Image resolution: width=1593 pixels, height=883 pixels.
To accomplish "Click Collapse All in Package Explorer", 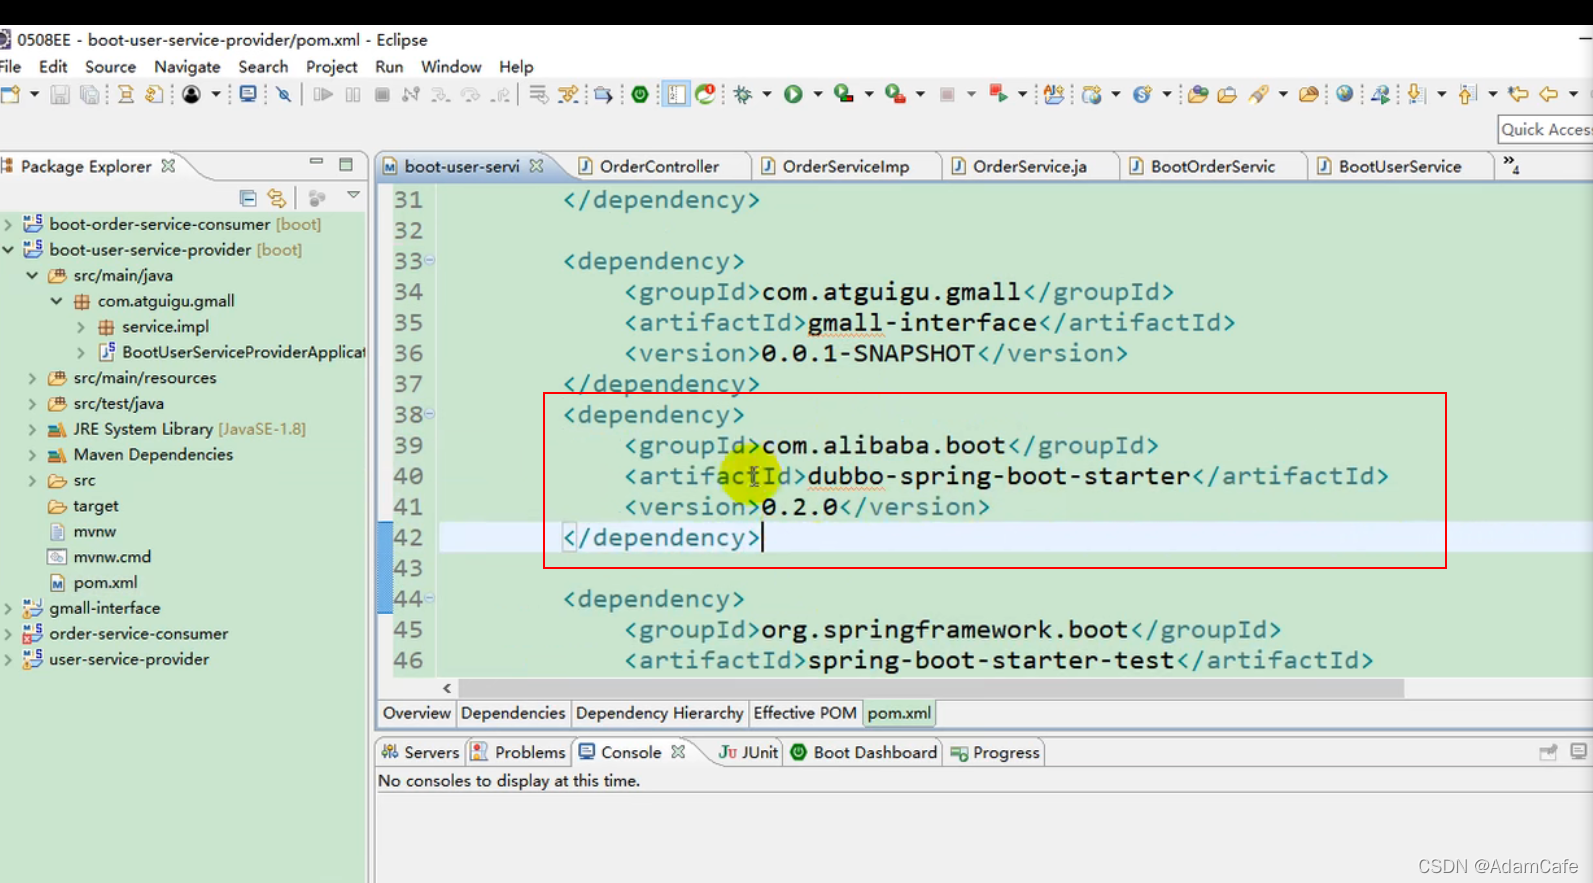I will (x=248, y=198).
